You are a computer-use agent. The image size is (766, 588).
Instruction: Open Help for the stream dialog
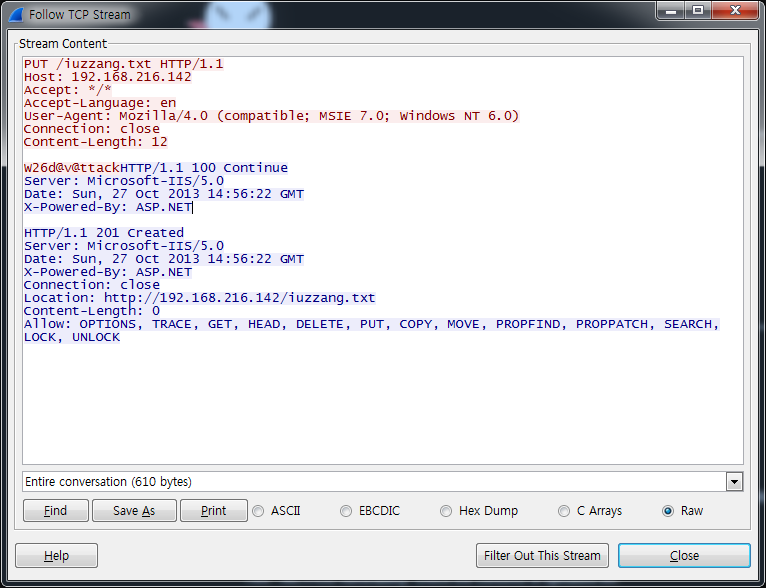point(57,556)
